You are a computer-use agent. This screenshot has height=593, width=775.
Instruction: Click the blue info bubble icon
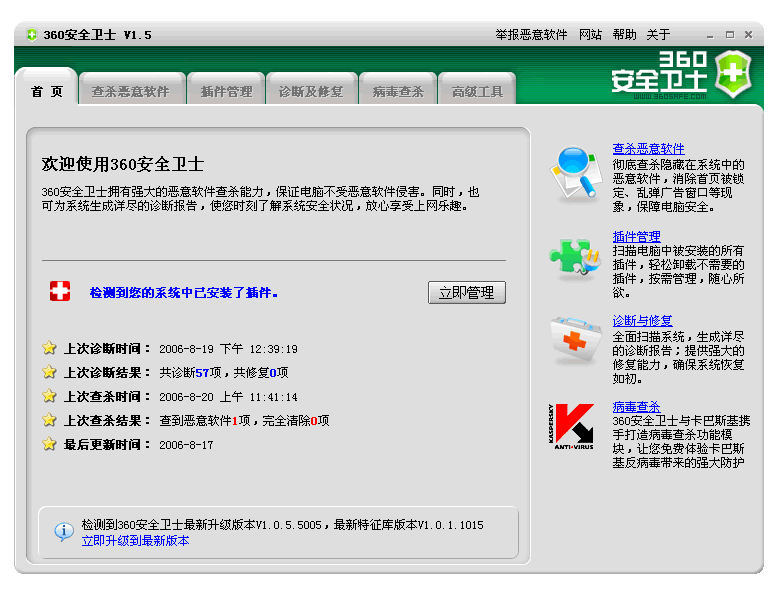pyautogui.click(x=64, y=532)
